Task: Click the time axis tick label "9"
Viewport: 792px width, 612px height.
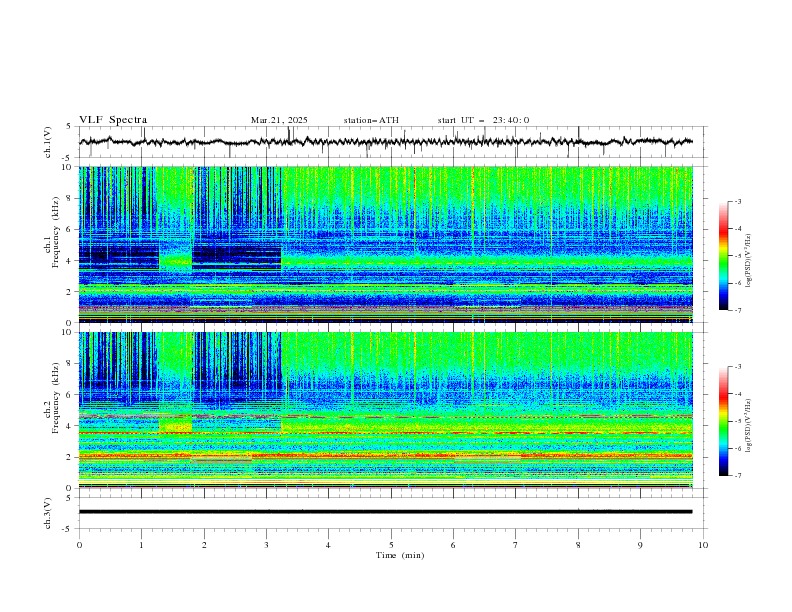Action: 640,545
